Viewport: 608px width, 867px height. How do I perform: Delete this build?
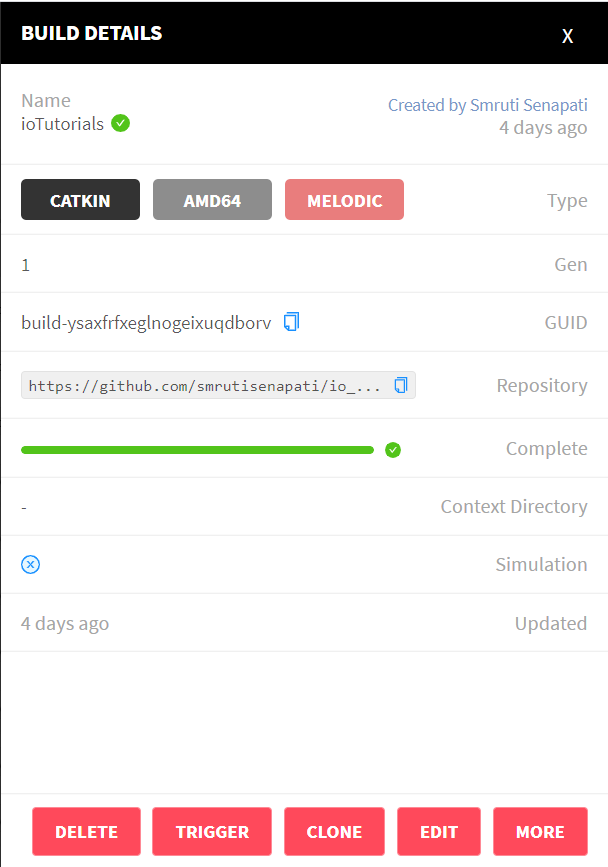coord(86,832)
